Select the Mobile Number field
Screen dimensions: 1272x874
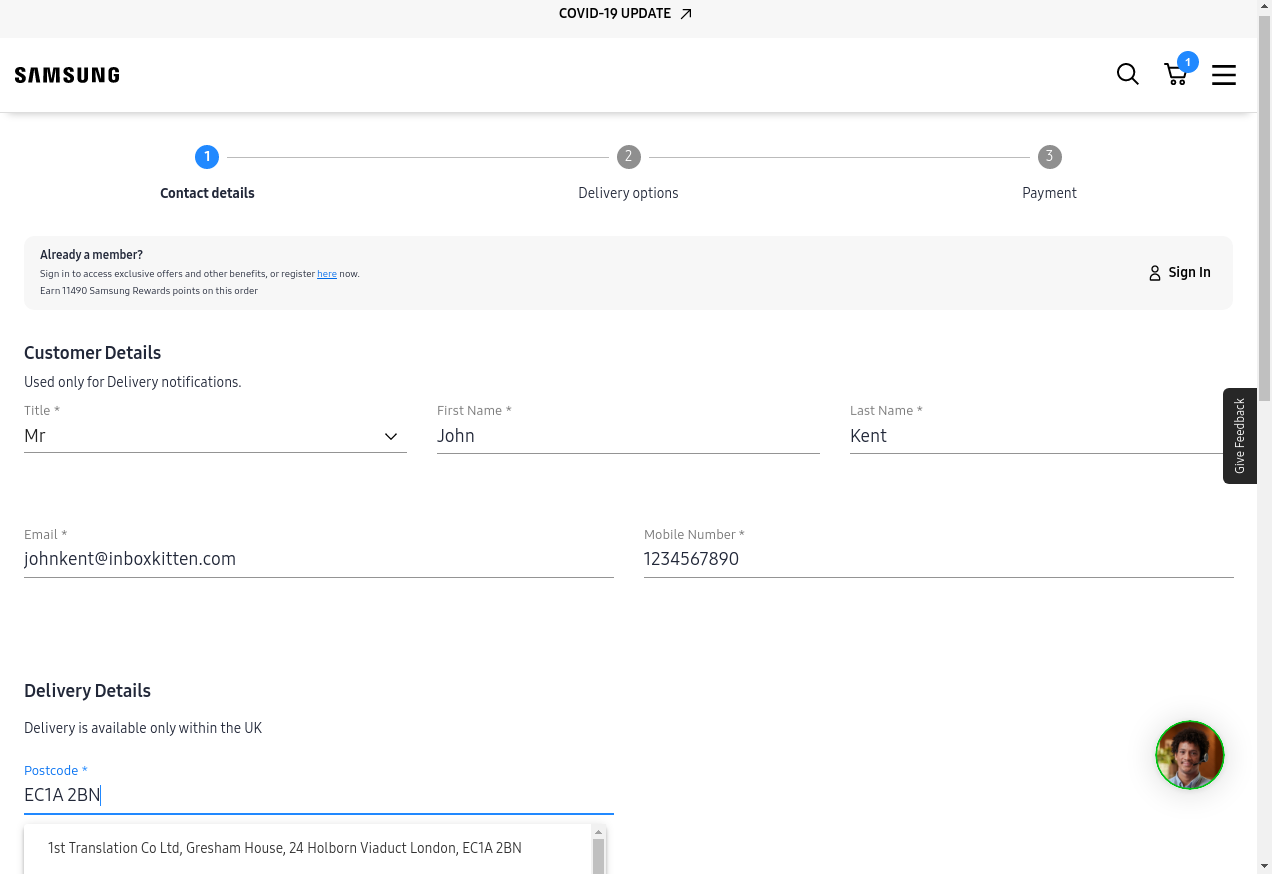point(938,559)
